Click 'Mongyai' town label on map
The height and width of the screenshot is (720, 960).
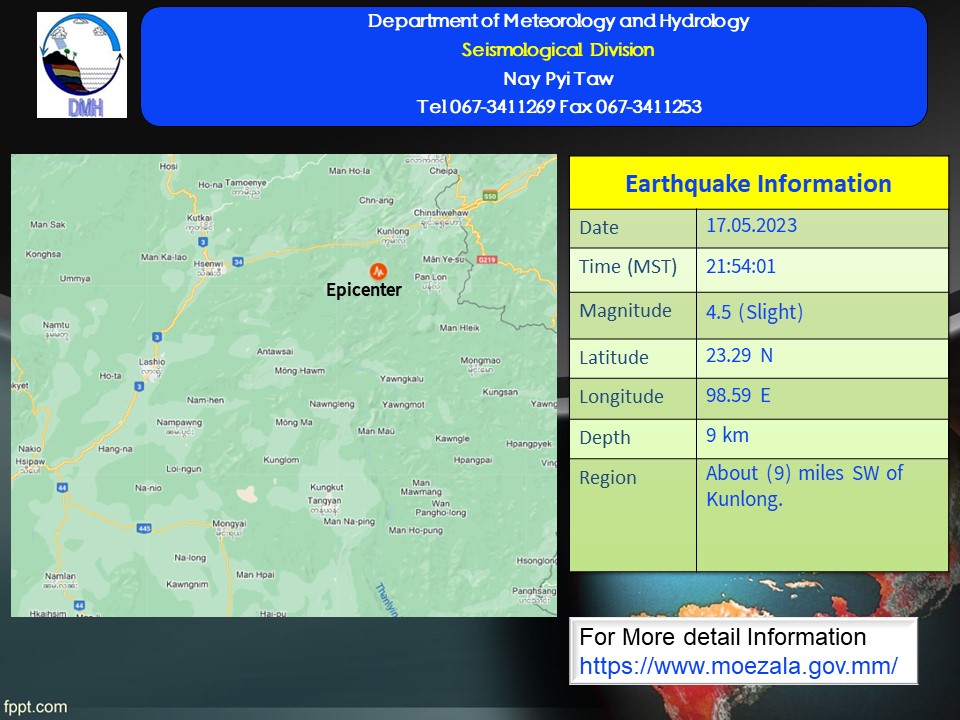[x=229, y=523]
